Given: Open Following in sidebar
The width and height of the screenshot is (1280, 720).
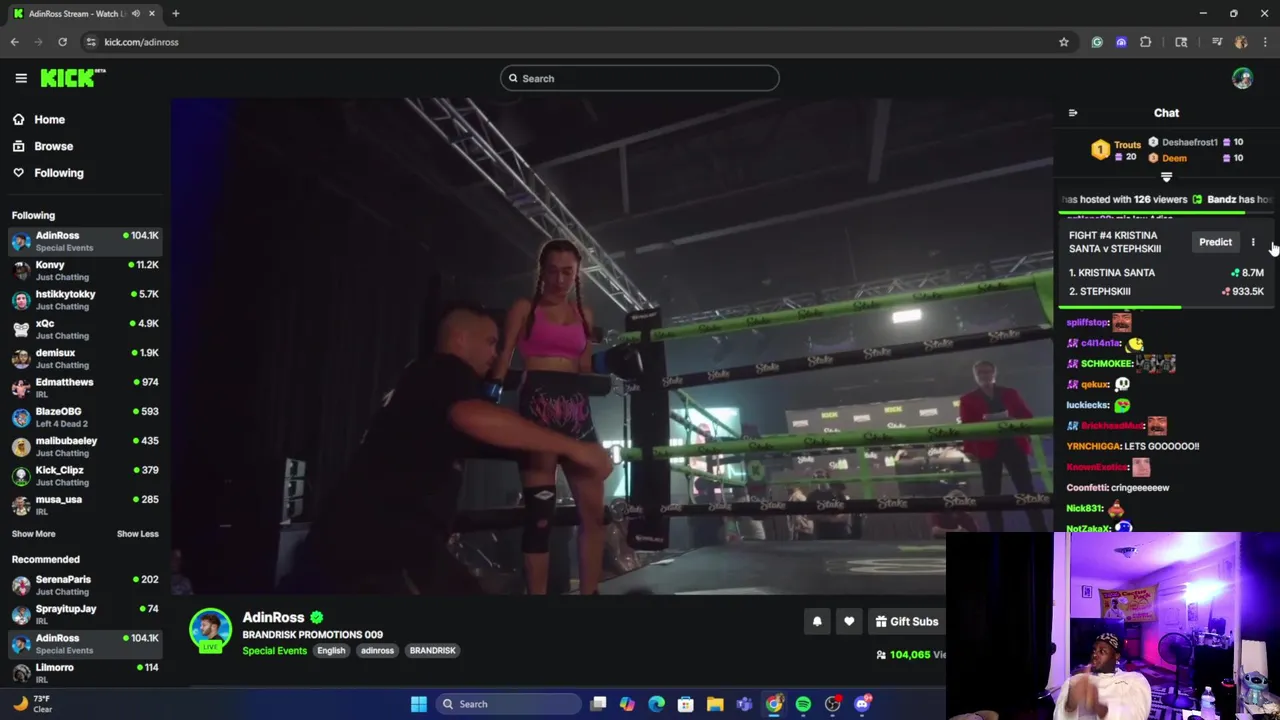Looking at the screenshot, I should point(47,173).
